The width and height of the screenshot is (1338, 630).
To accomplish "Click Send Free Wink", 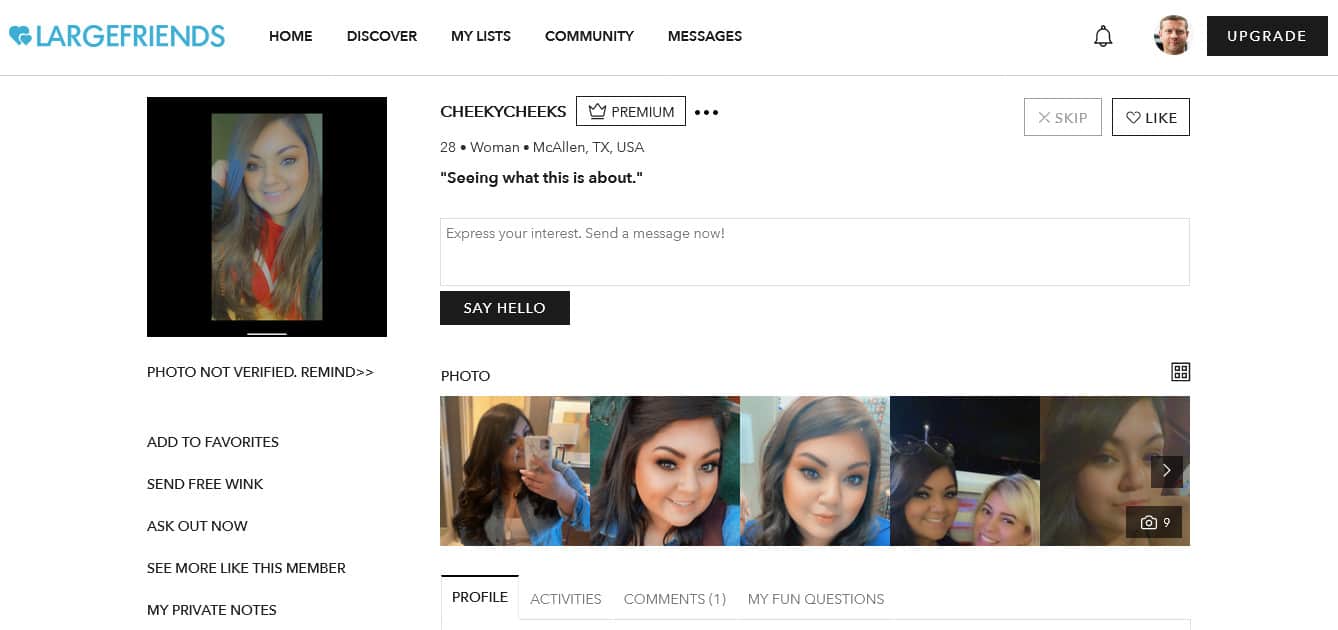I will 205,484.
